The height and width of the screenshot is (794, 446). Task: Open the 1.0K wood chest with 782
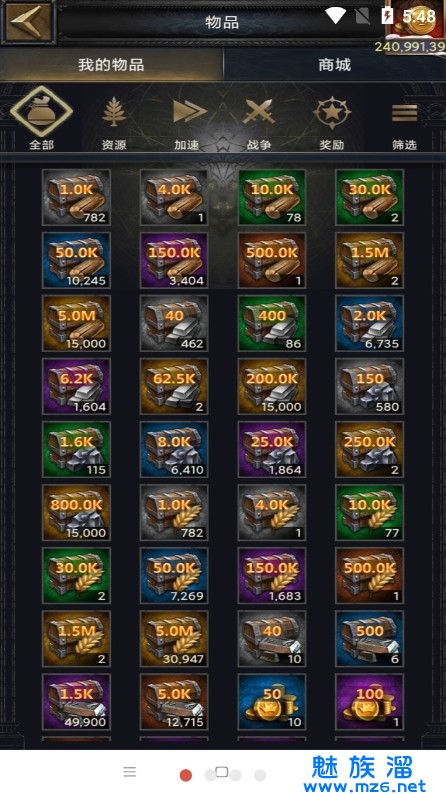(76, 197)
